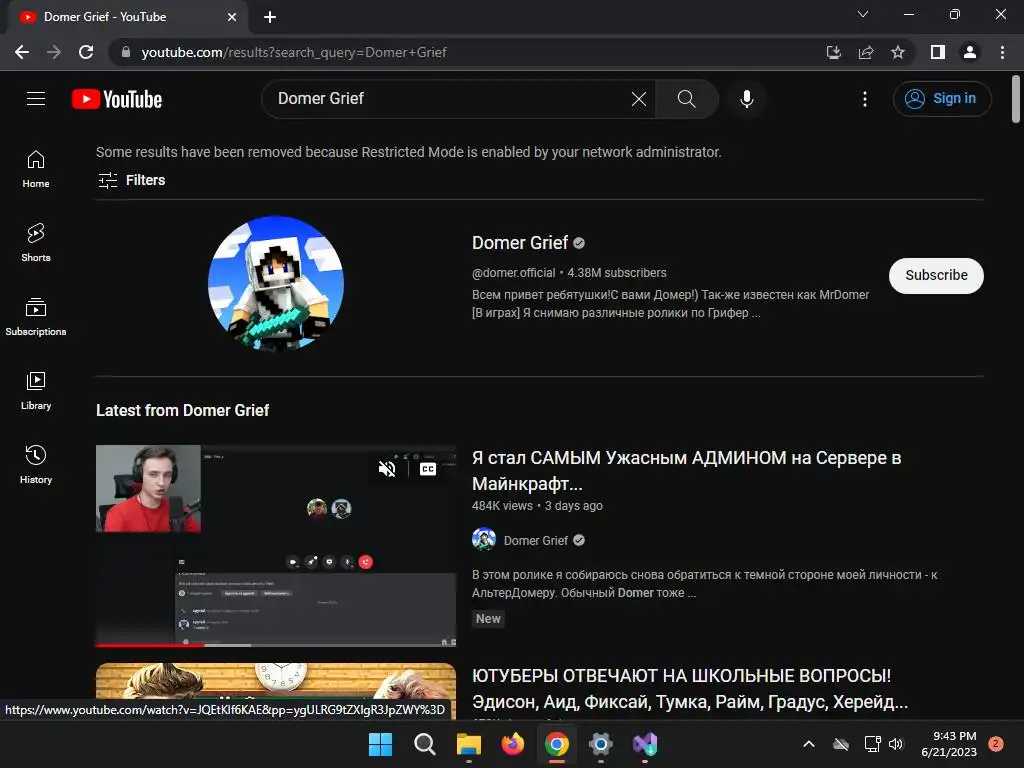Open video titled Я стал САМЫМ Ужасным АДМИНОМ
The width and height of the screenshot is (1024, 768).
pyautogui.click(x=686, y=470)
